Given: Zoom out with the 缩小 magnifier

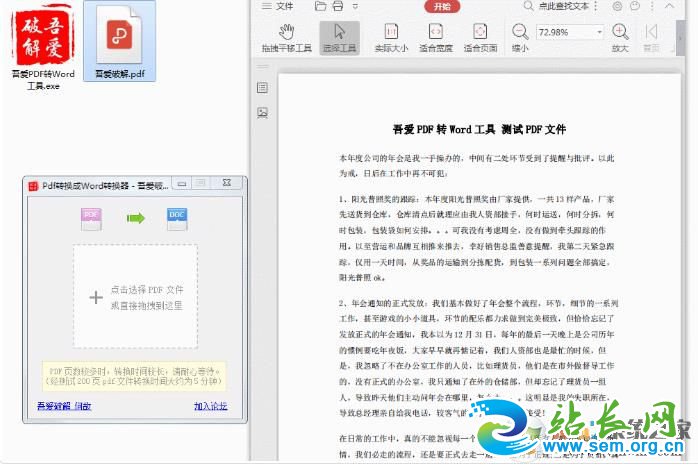Looking at the screenshot, I should (520, 36).
